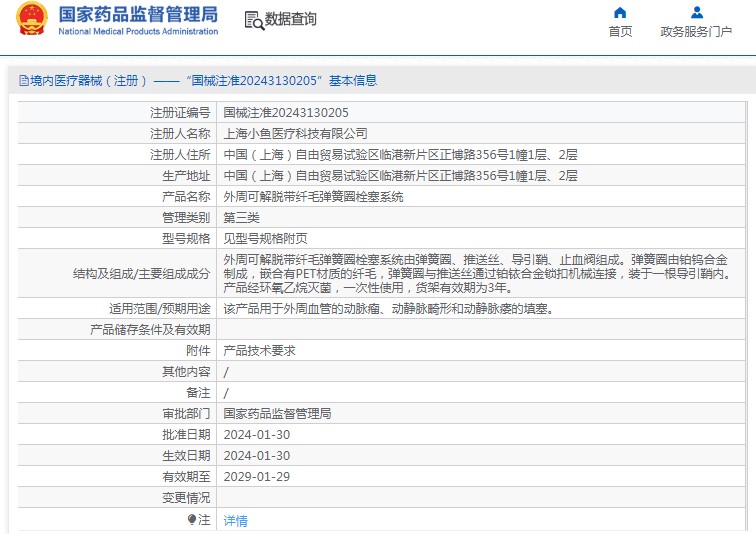Click the 有效期至 row label
This screenshot has width=756, height=534.
pos(186,477)
